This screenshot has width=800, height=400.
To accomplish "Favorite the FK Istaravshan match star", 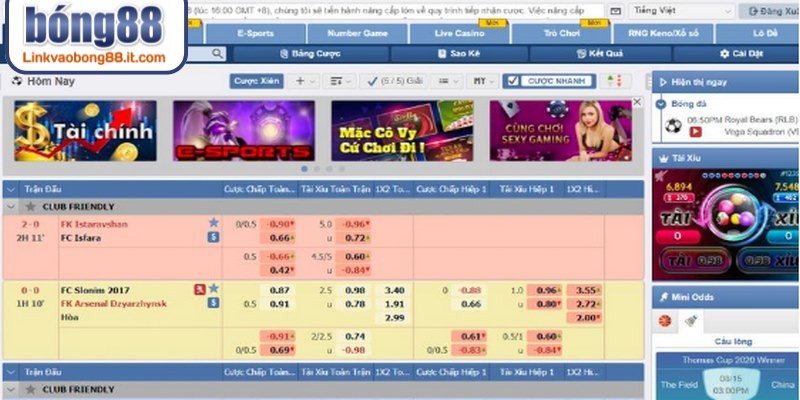I will coord(213,223).
